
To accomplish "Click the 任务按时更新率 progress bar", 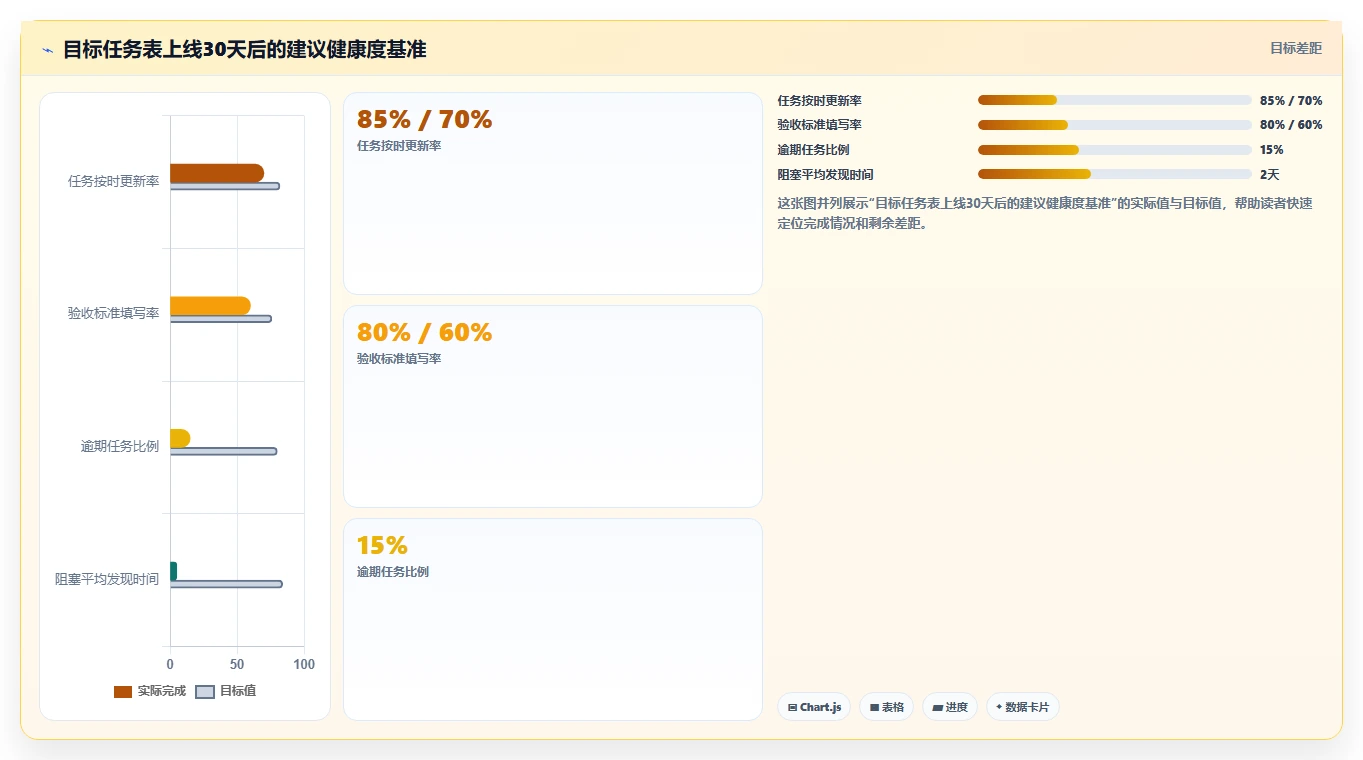I will click(1115, 100).
